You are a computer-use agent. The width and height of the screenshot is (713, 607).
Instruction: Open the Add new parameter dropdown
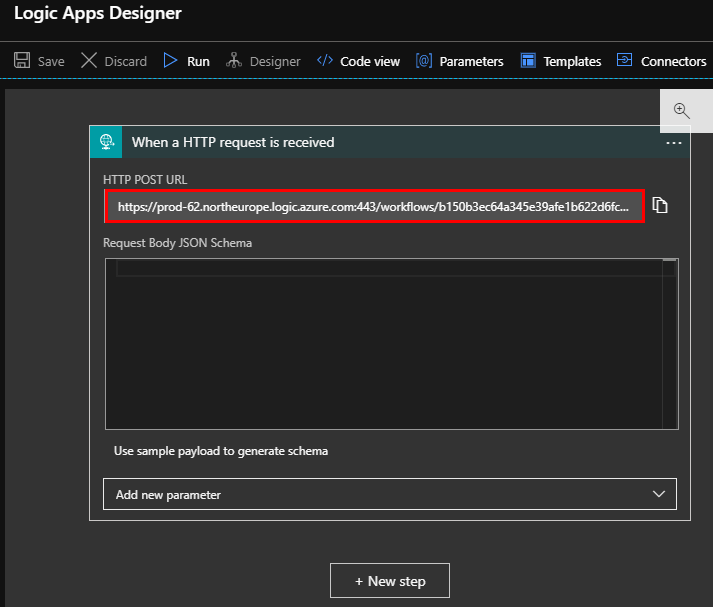pyautogui.click(x=380, y=494)
